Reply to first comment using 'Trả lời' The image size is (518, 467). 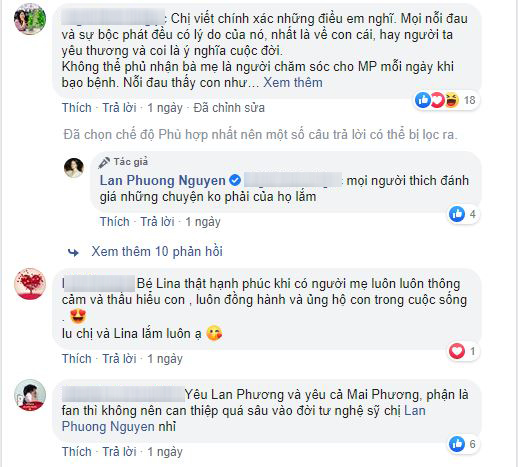(x=119, y=108)
